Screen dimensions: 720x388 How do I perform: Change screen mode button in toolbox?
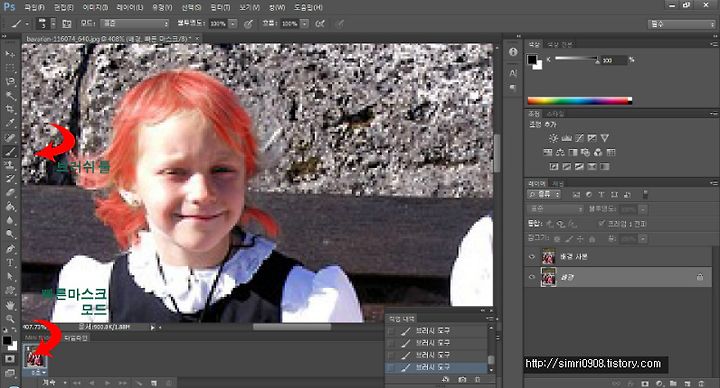point(10,373)
